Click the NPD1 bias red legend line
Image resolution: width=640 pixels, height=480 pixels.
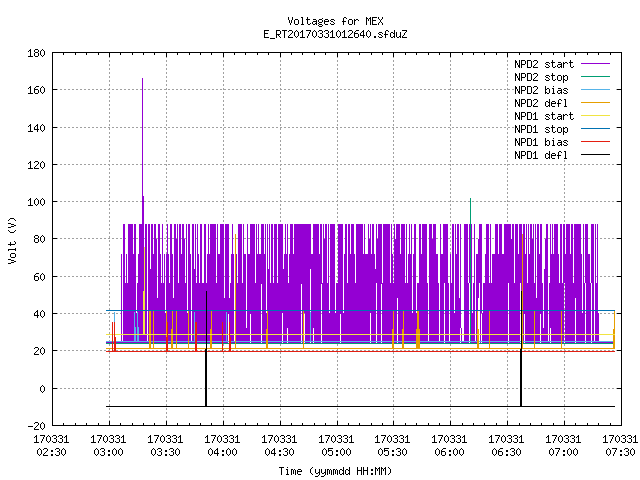click(595, 142)
